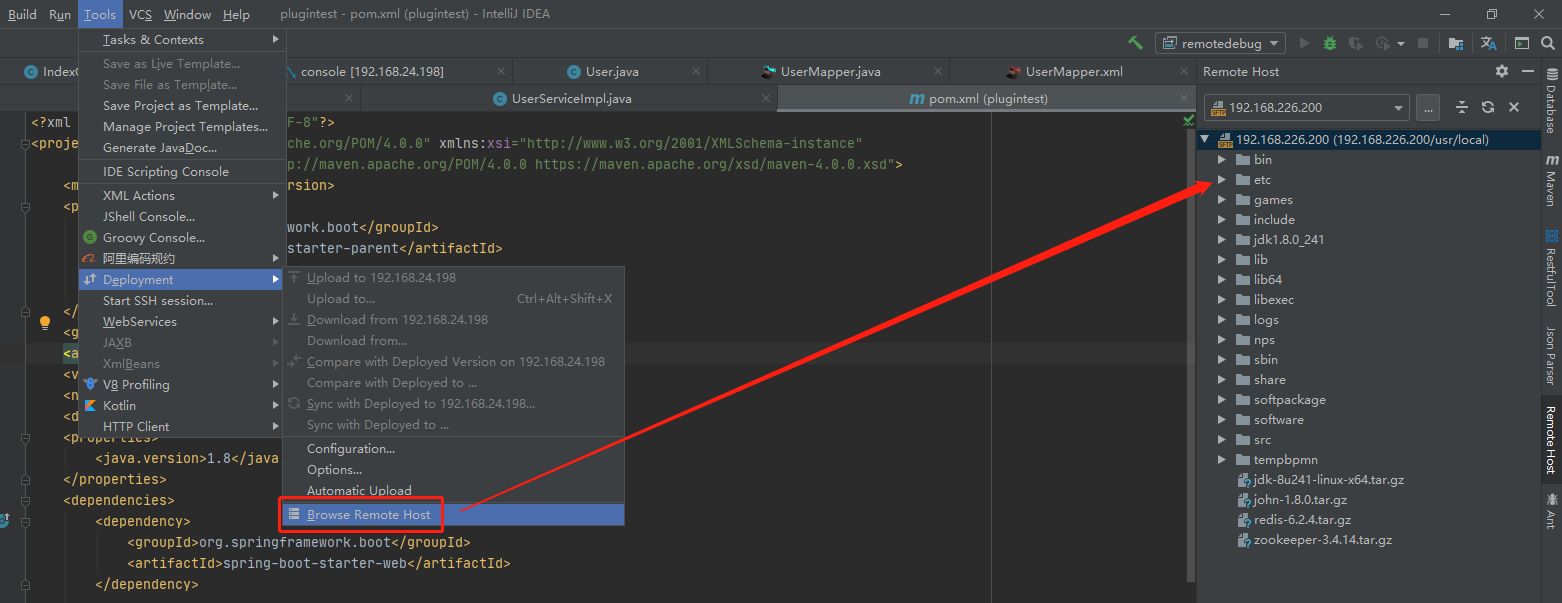The height and width of the screenshot is (603, 1562).
Task: Click the Translate icon in toolbar
Action: [1488, 43]
